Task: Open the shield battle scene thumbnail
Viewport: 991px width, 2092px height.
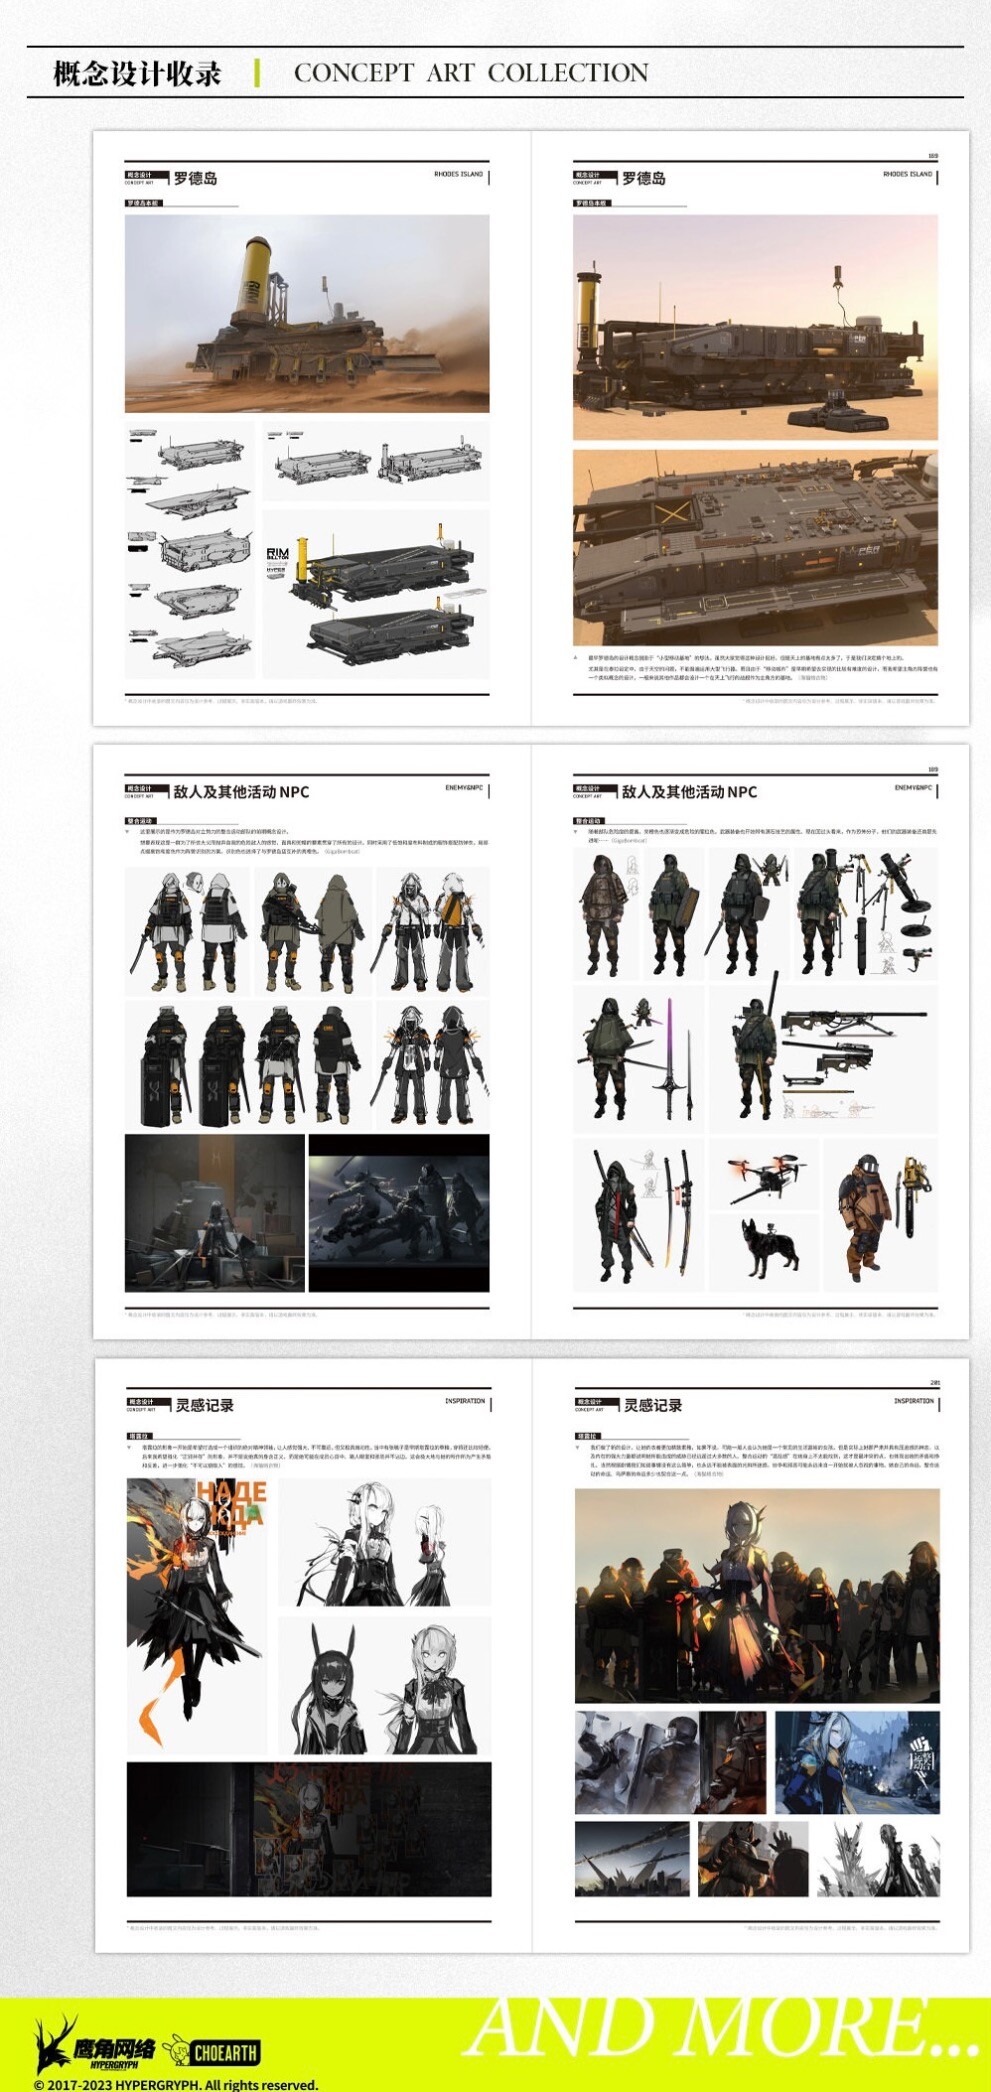Action: point(671,1762)
